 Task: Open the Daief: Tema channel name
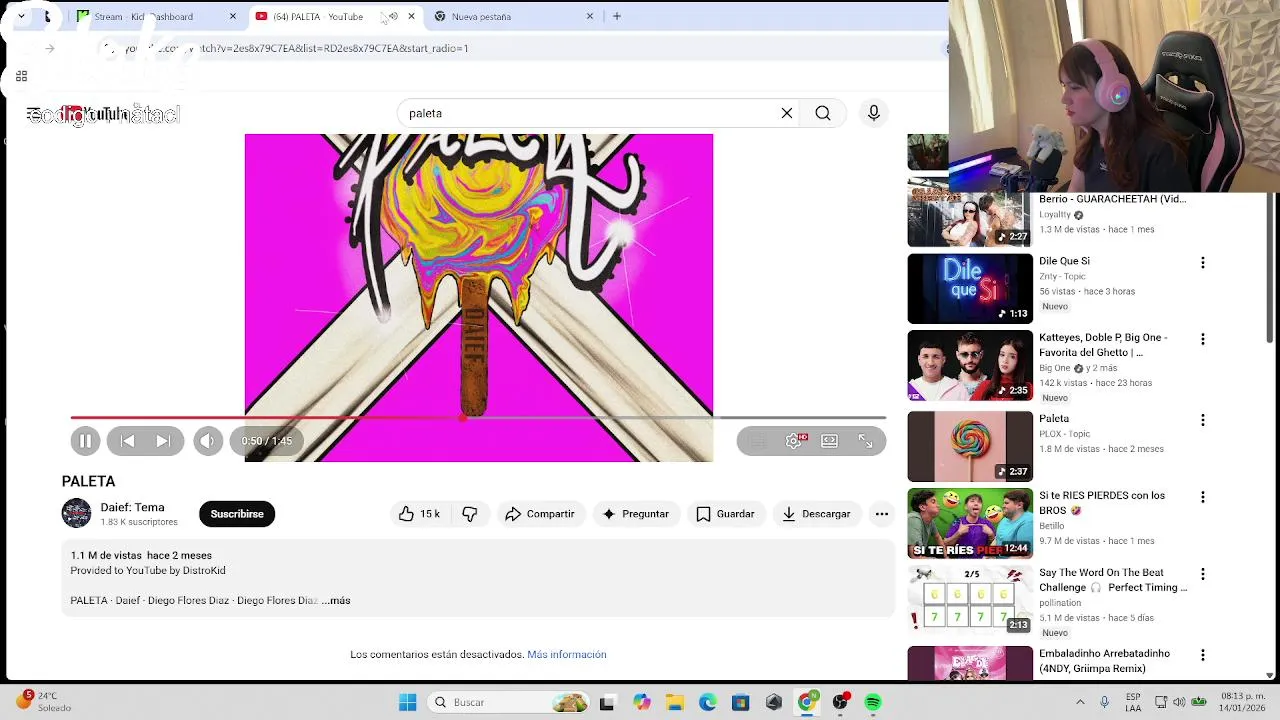click(132, 507)
